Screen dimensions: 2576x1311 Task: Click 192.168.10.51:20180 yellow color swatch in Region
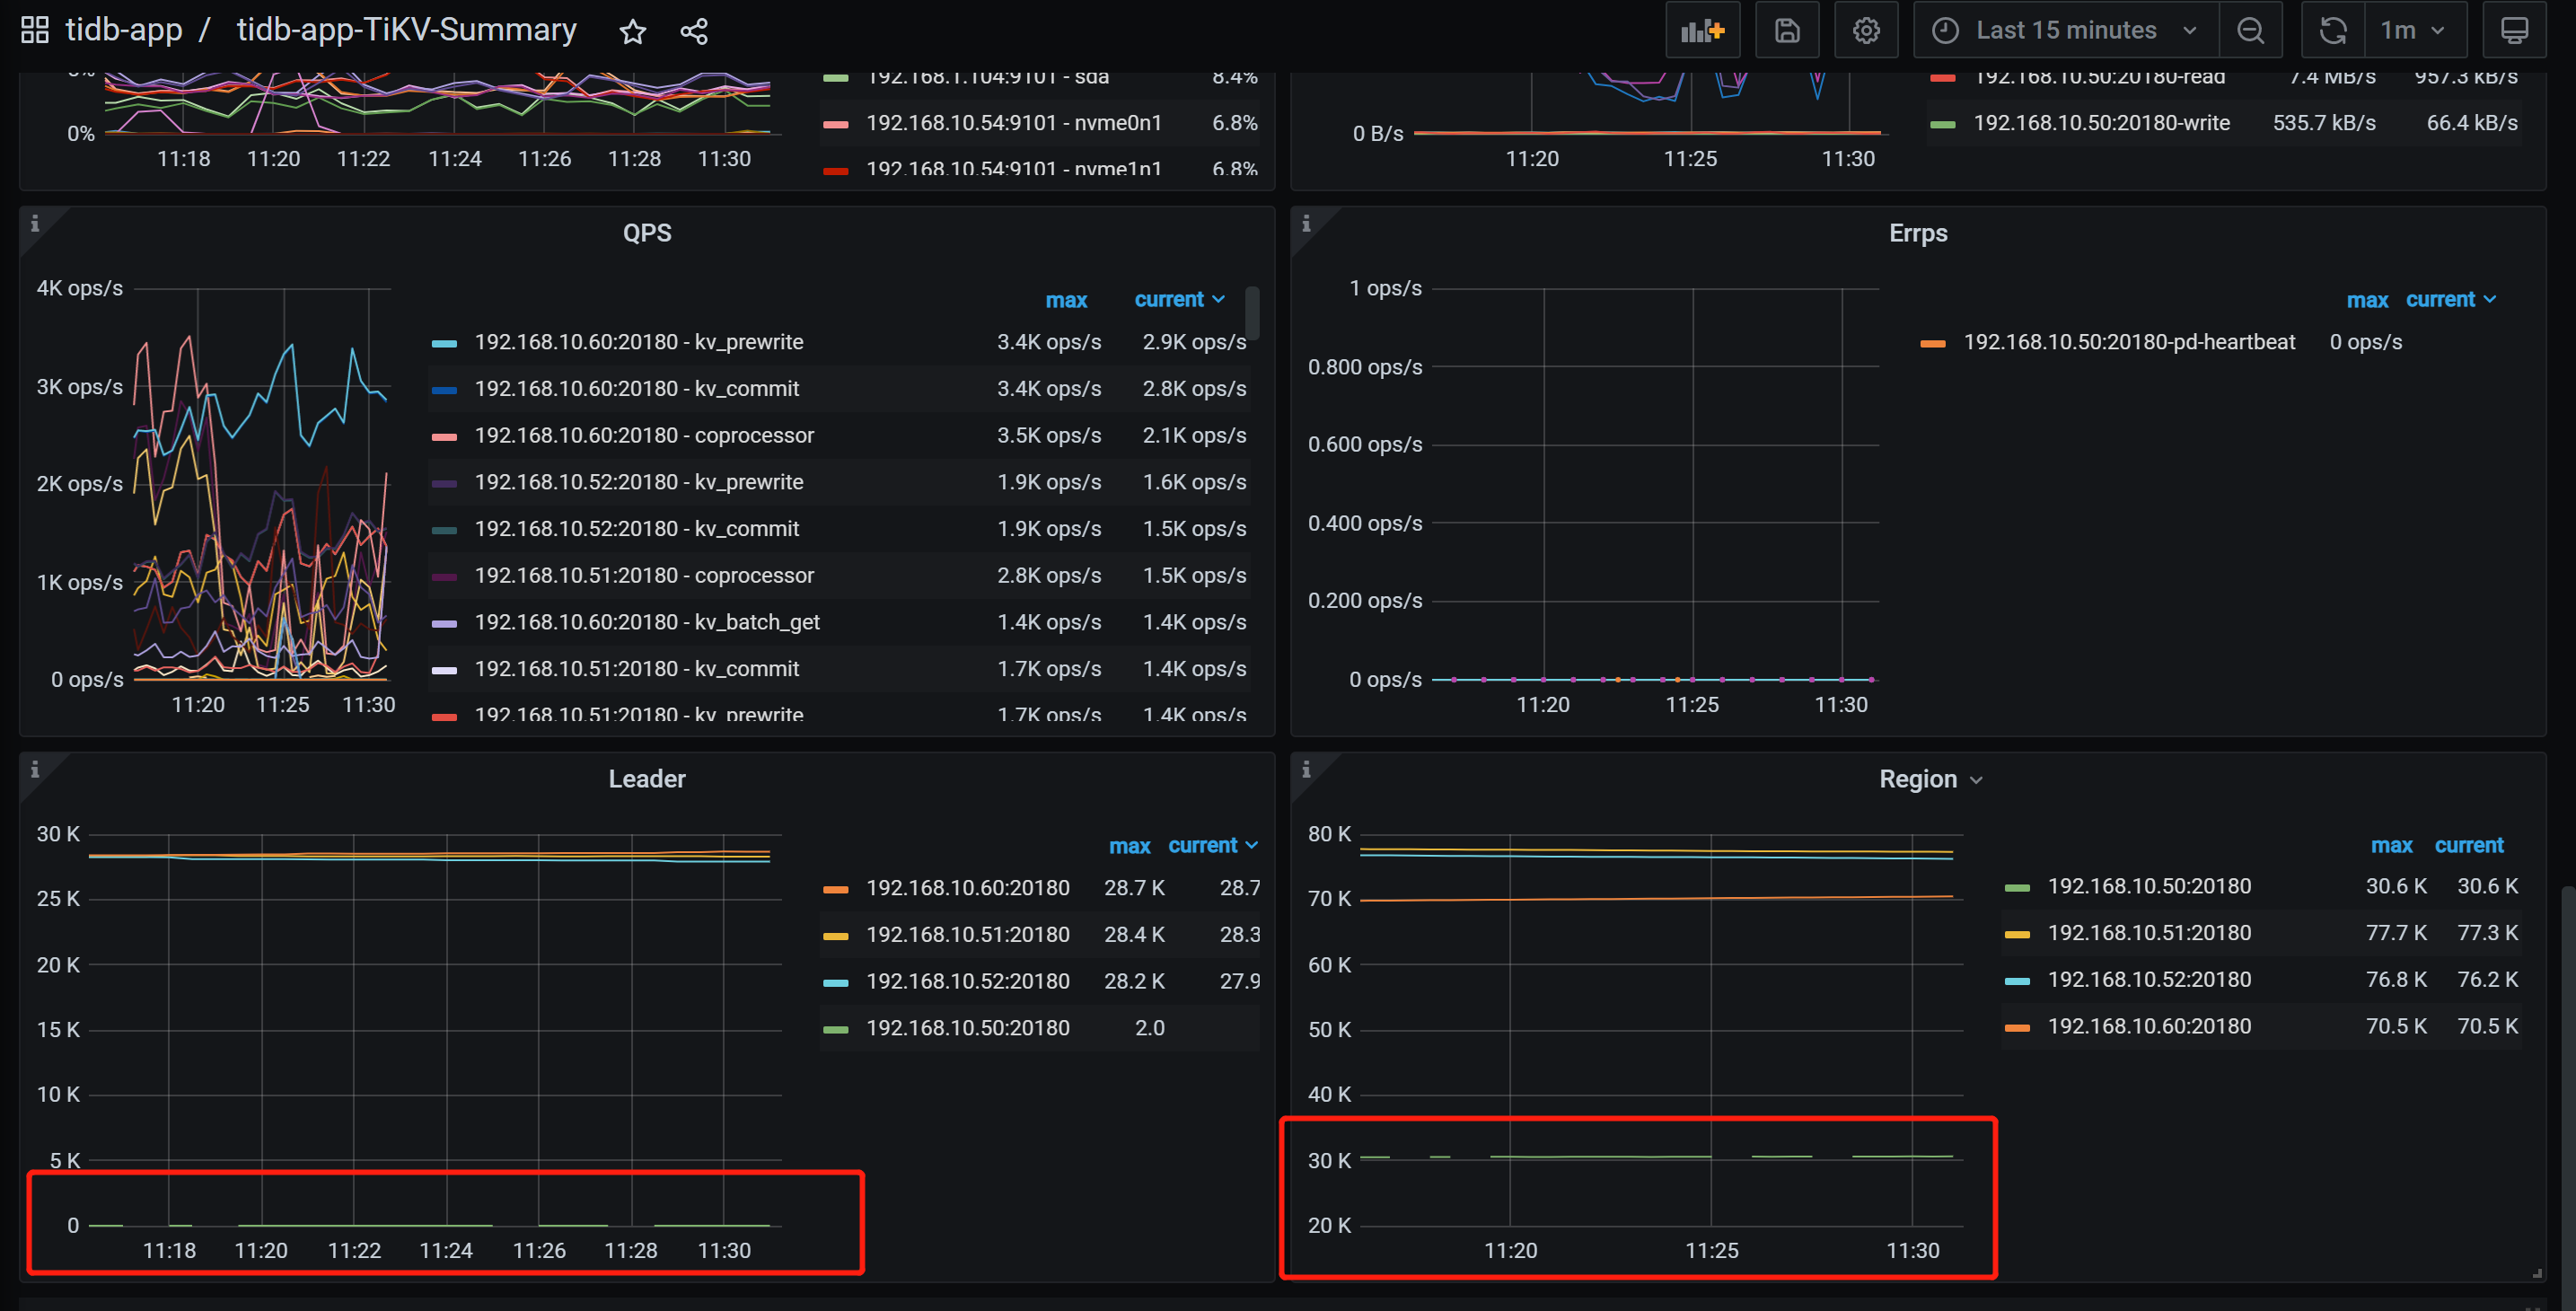click(2017, 934)
